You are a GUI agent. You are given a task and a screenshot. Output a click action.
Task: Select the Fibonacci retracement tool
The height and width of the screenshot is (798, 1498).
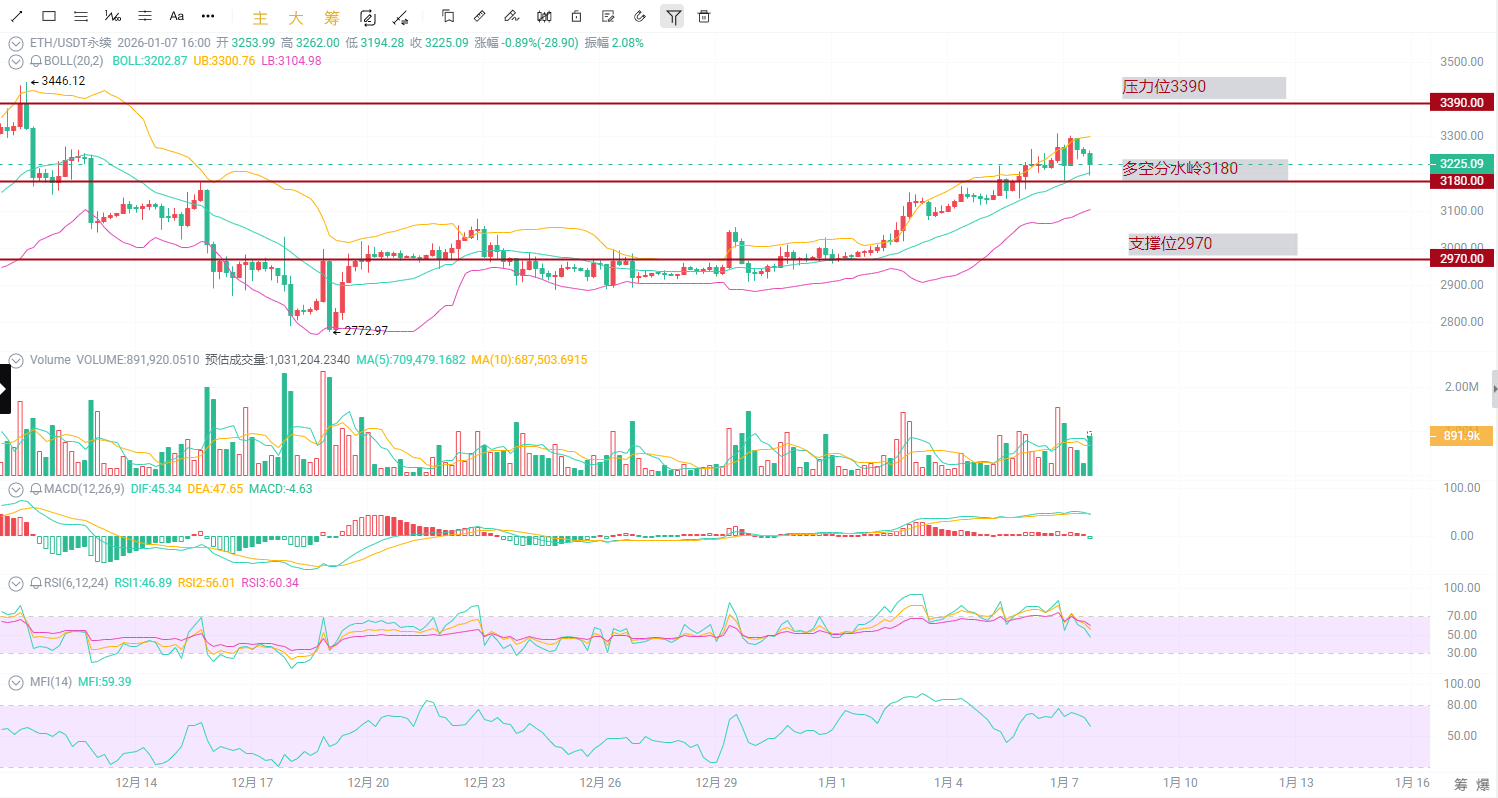click(x=113, y=16)
